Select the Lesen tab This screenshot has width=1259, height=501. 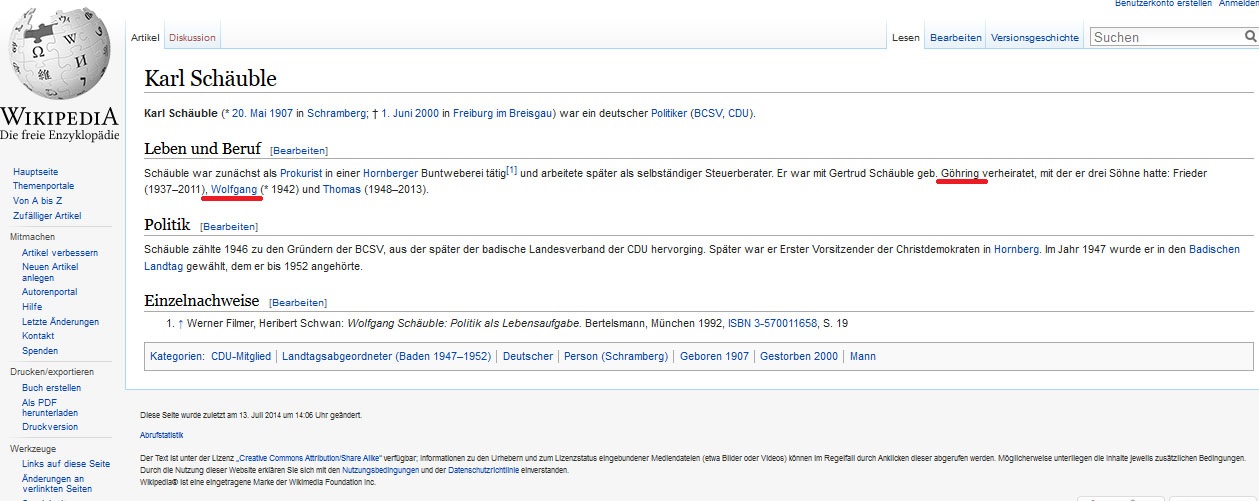[906, 38]
